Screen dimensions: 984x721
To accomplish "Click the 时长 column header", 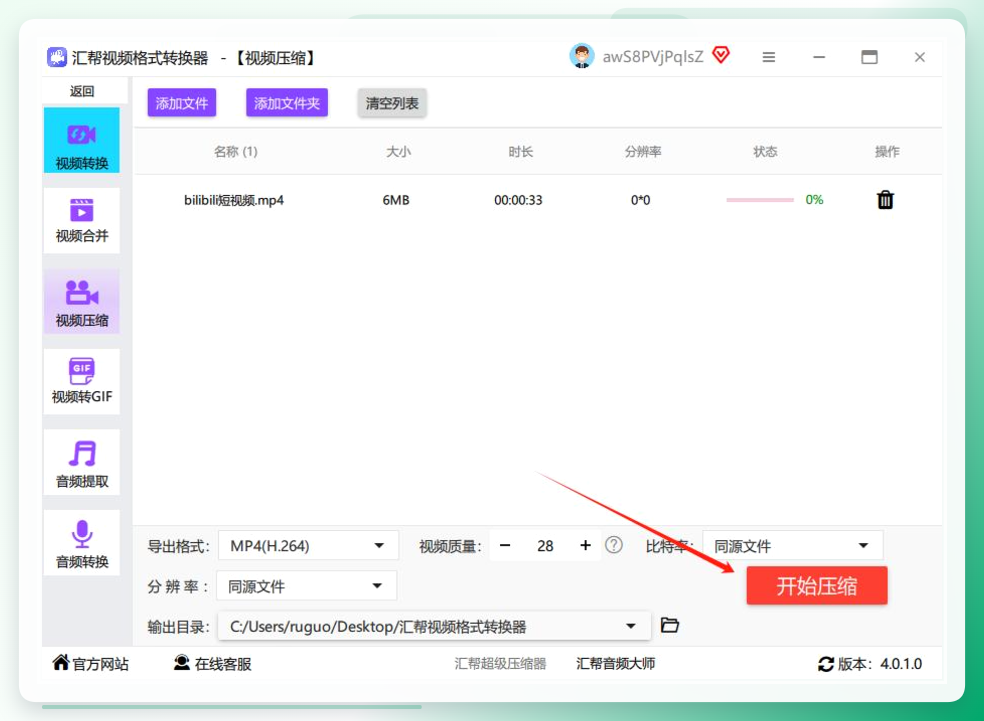I will pos(520,151).
